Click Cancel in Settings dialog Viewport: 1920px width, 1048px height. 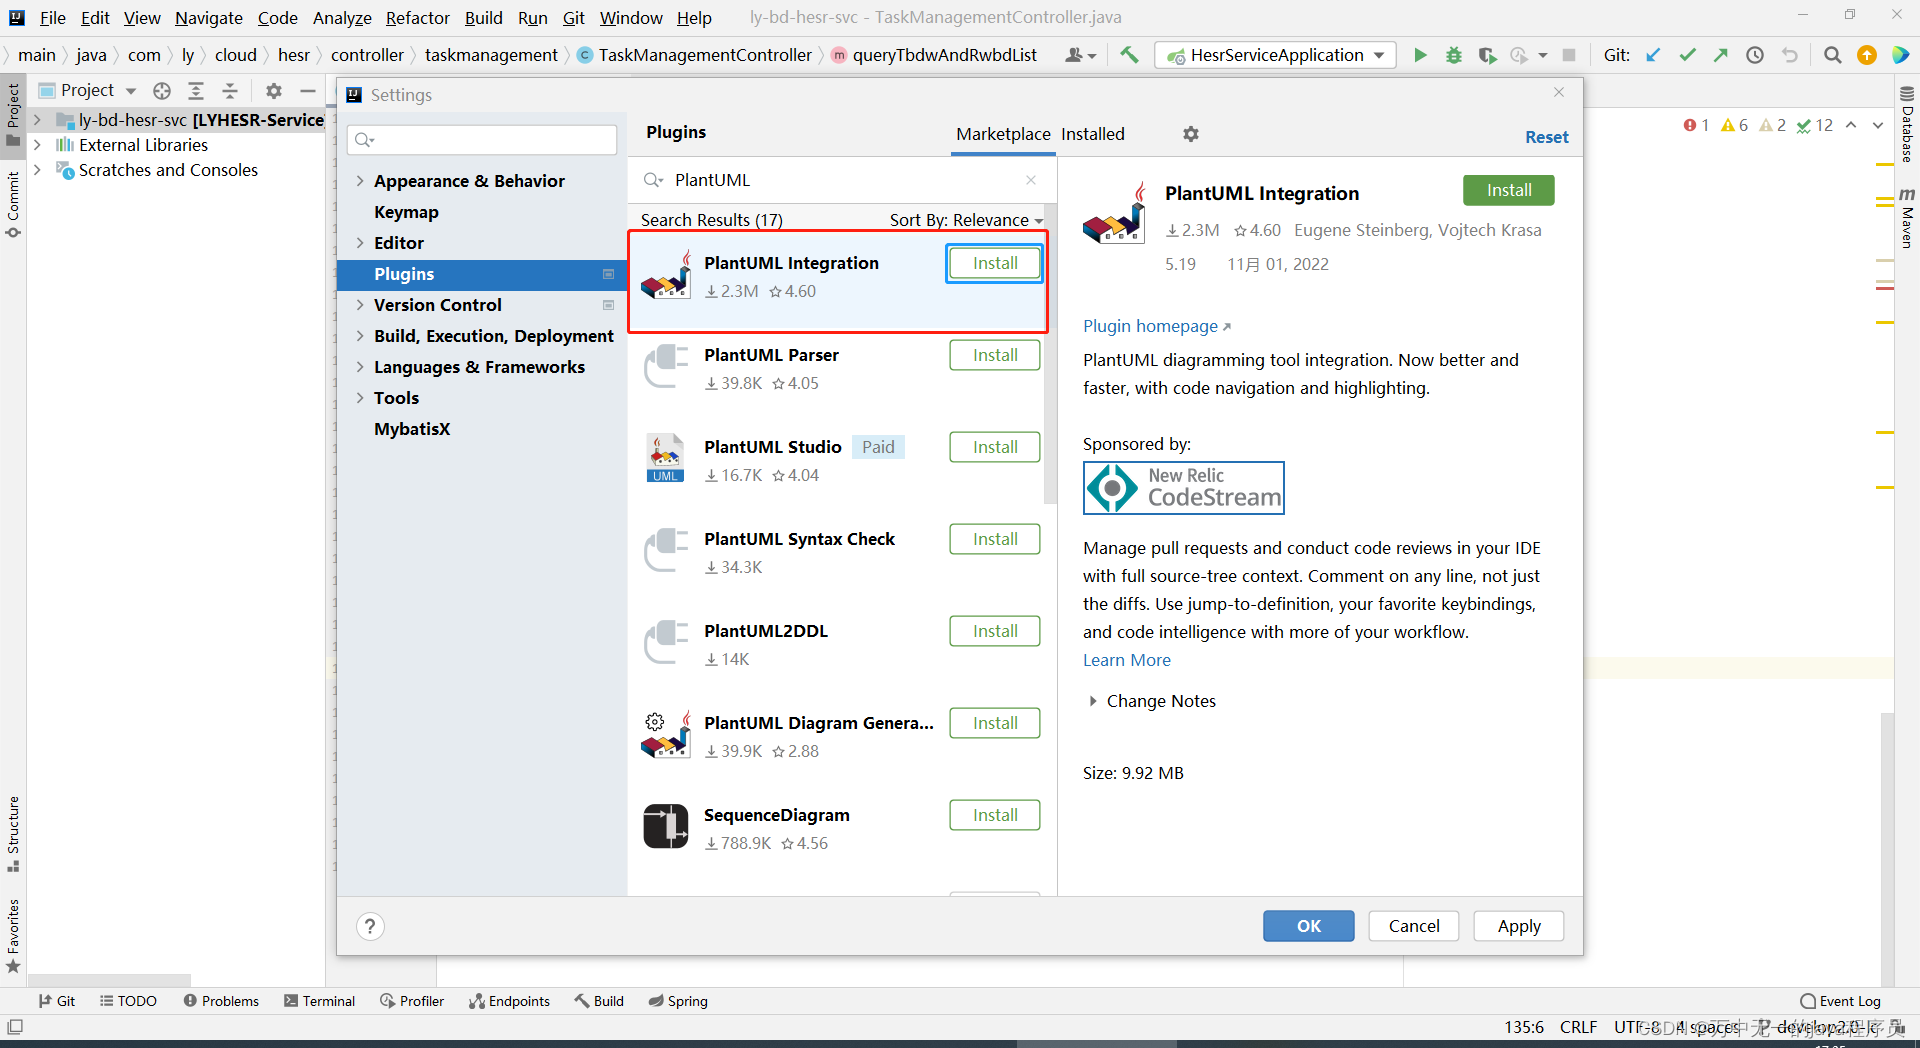1414,926
